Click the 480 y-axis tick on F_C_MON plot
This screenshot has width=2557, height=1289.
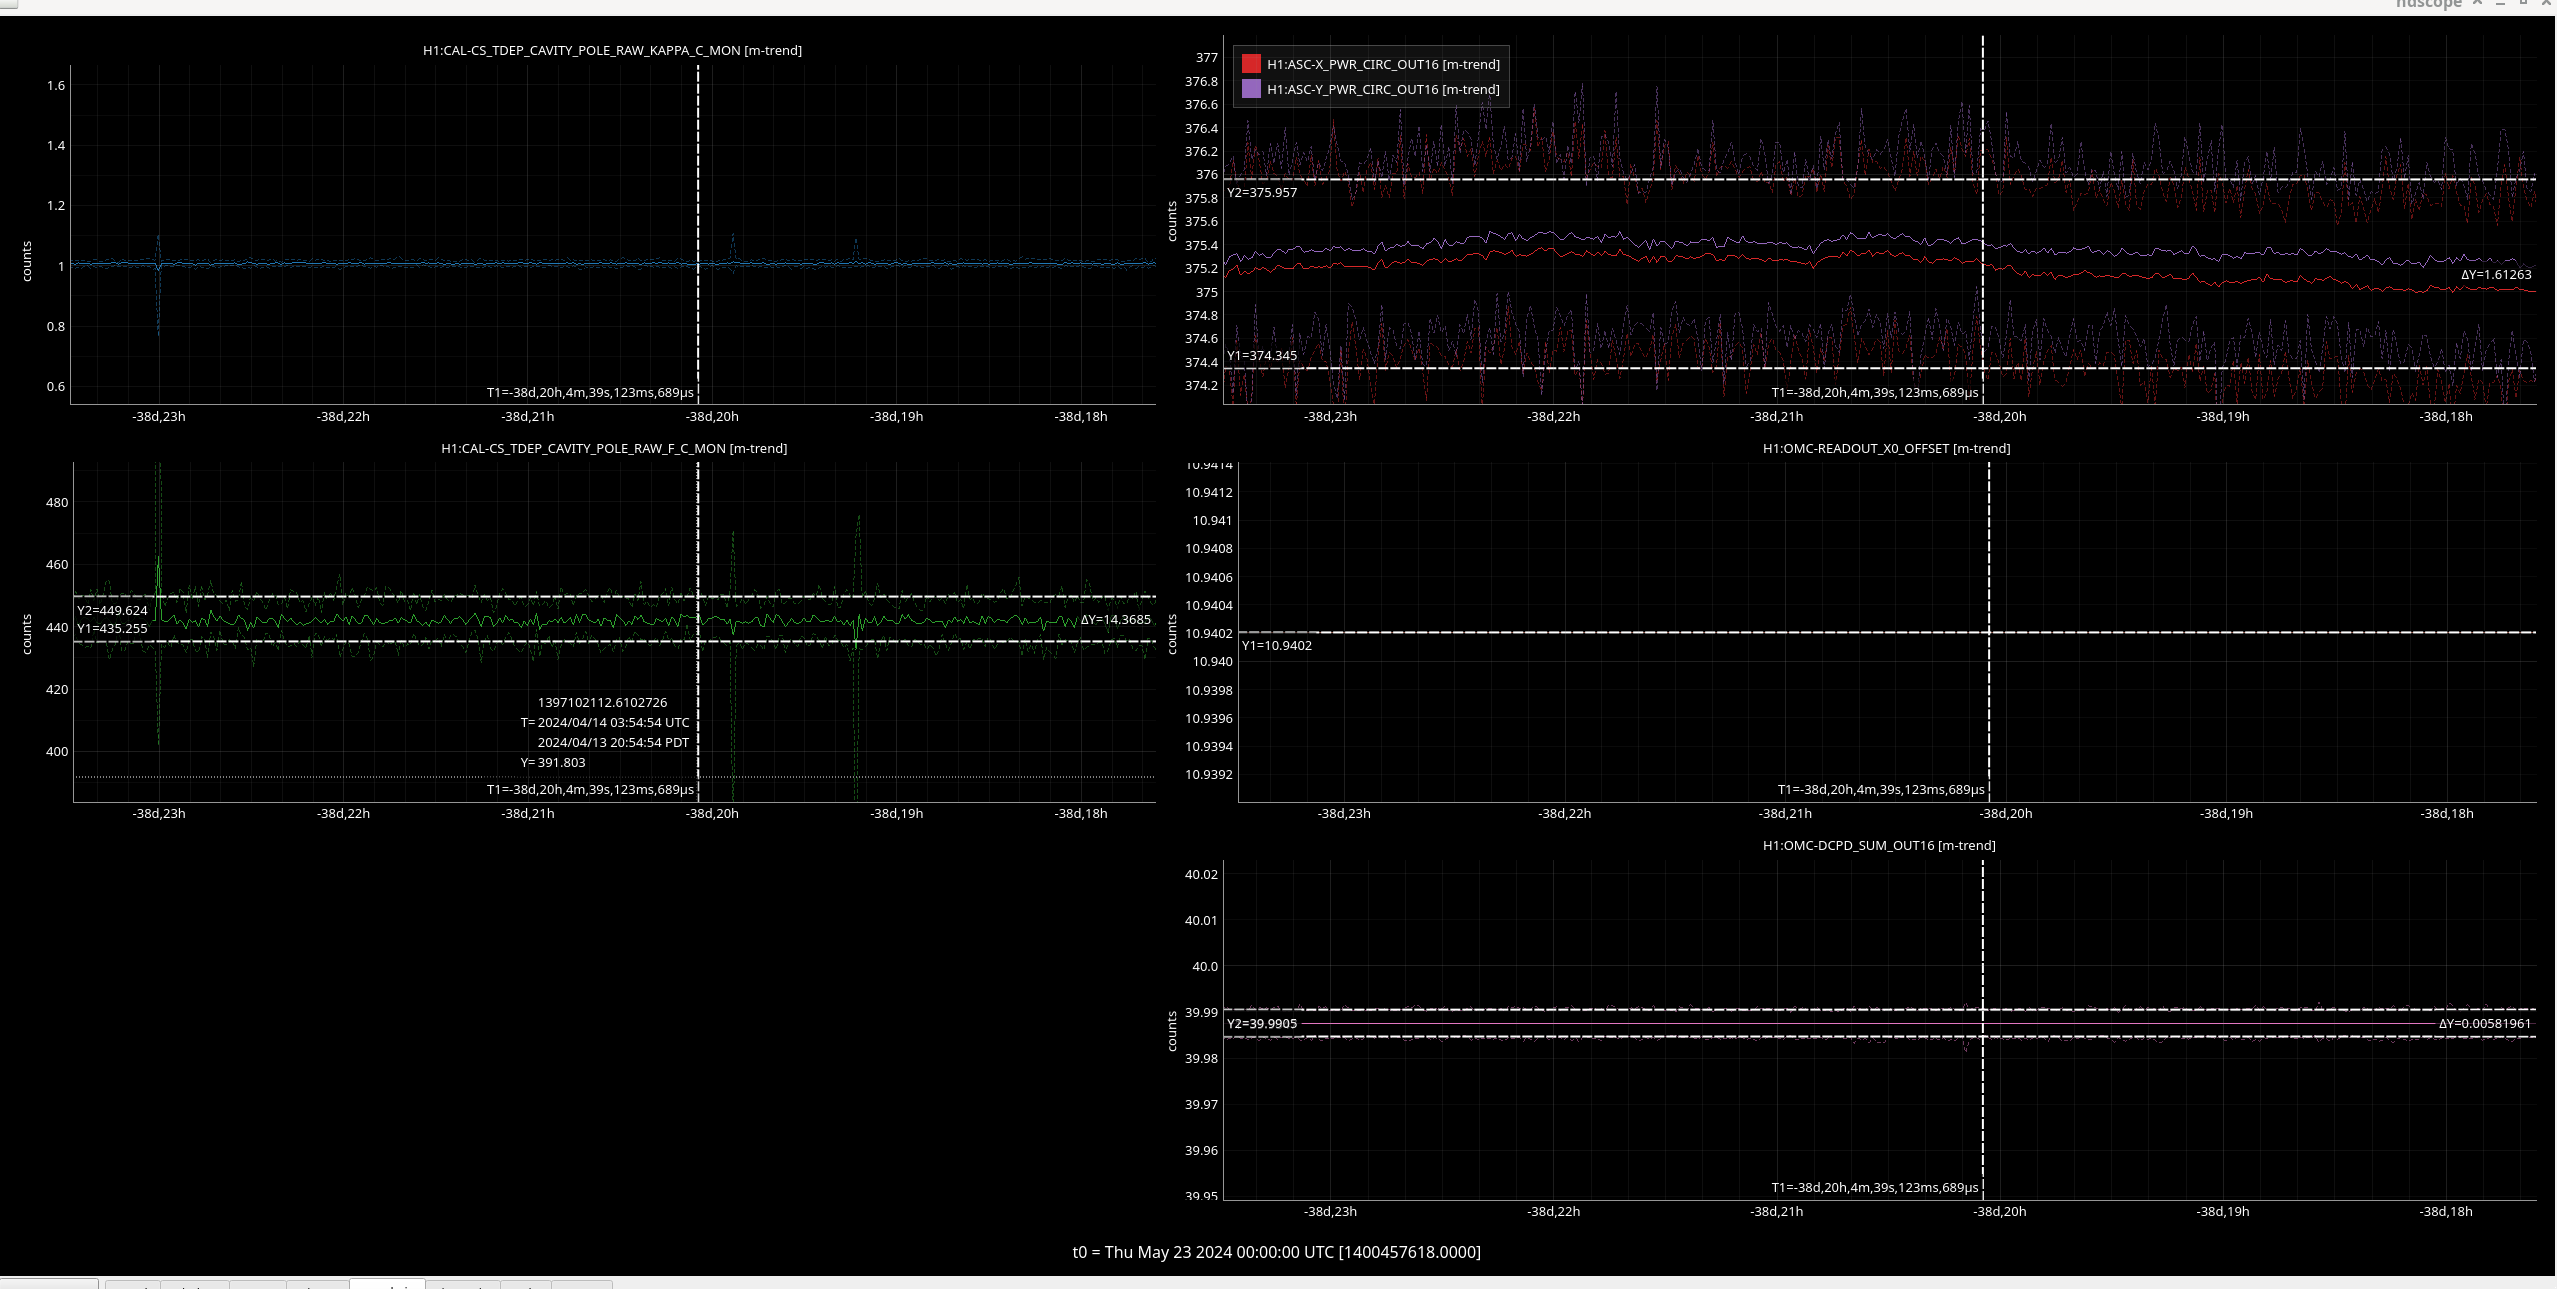[x=57, y=502]
